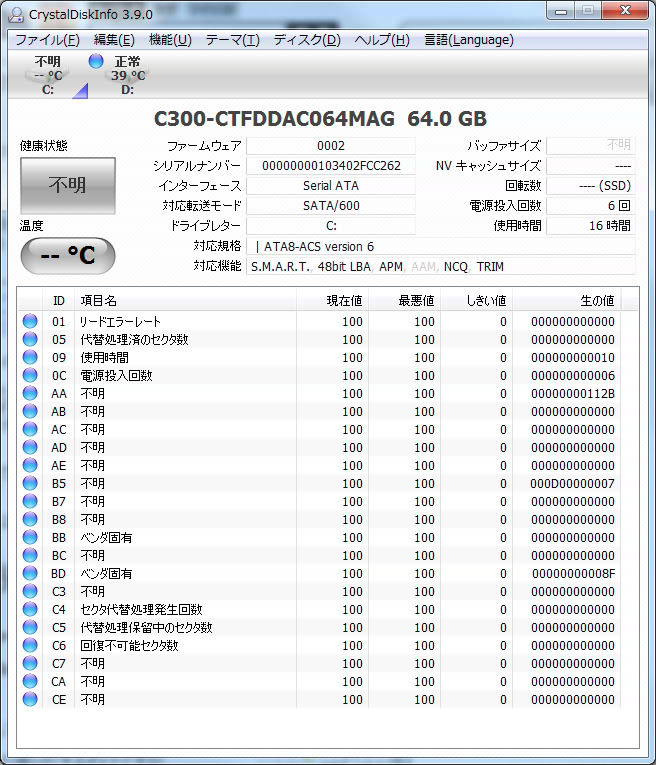Screen dimensions: 656x765
Task: Click the status orb for ID 0C 電源投入回数
Action: pos(30,375)
